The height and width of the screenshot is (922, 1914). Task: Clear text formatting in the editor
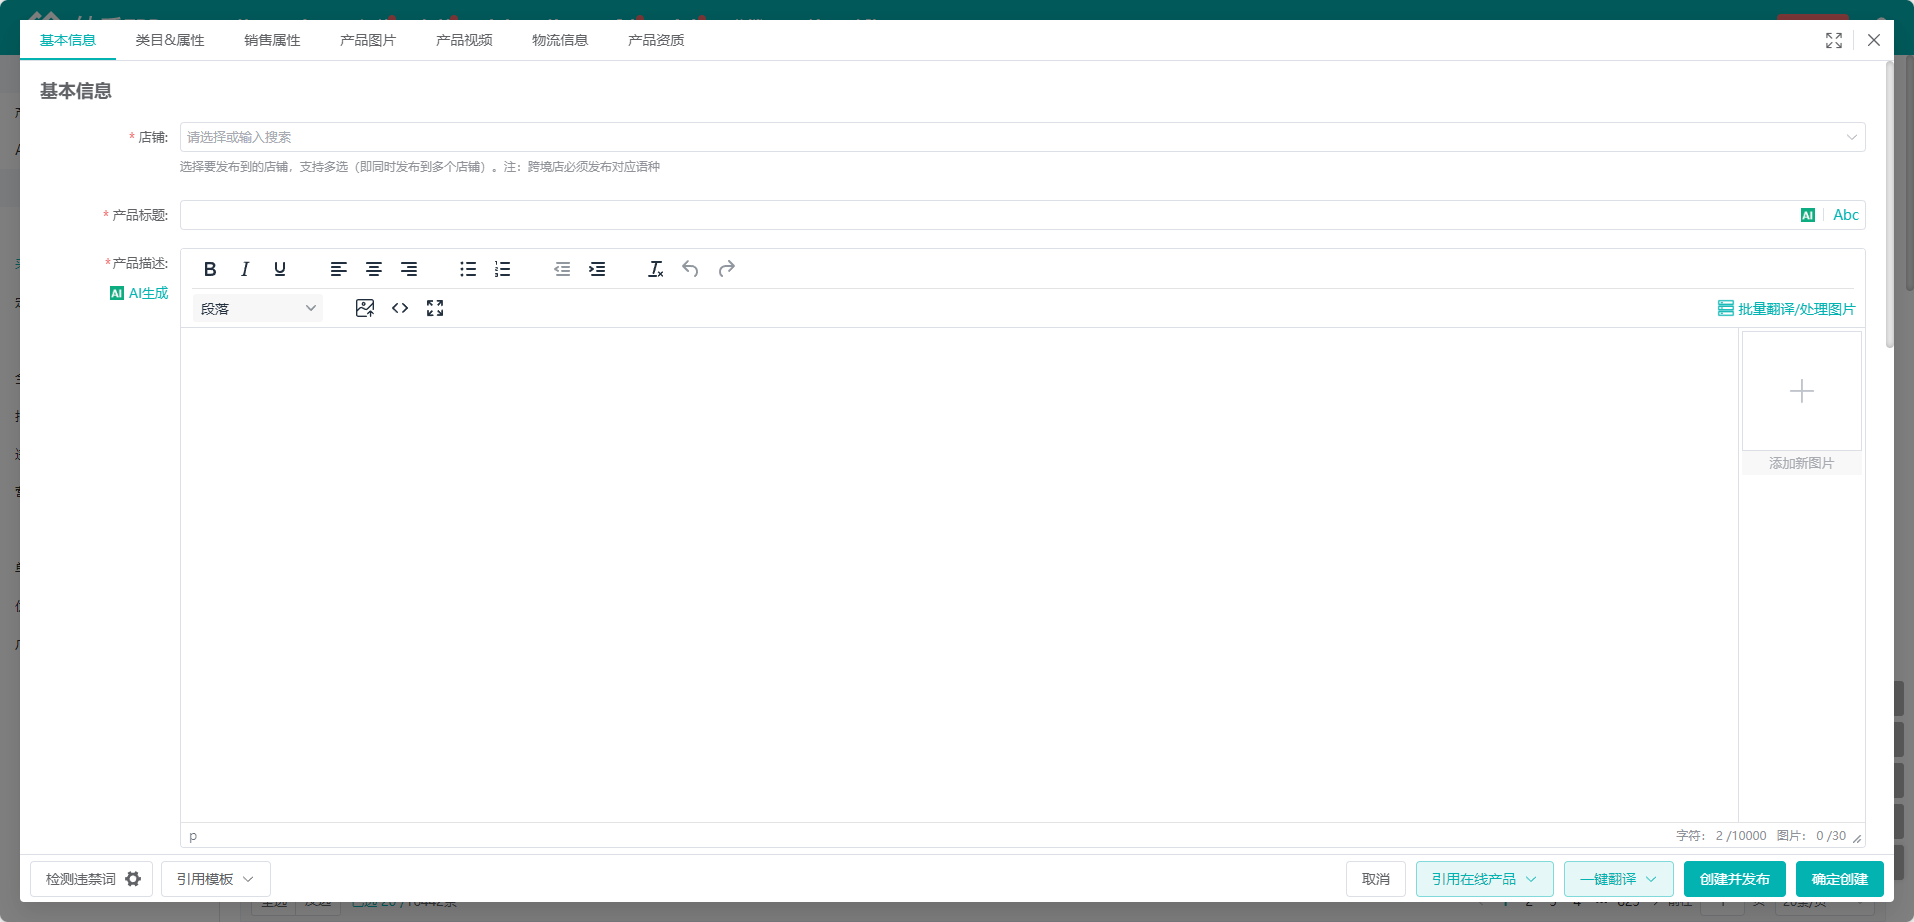click(656, 269)
